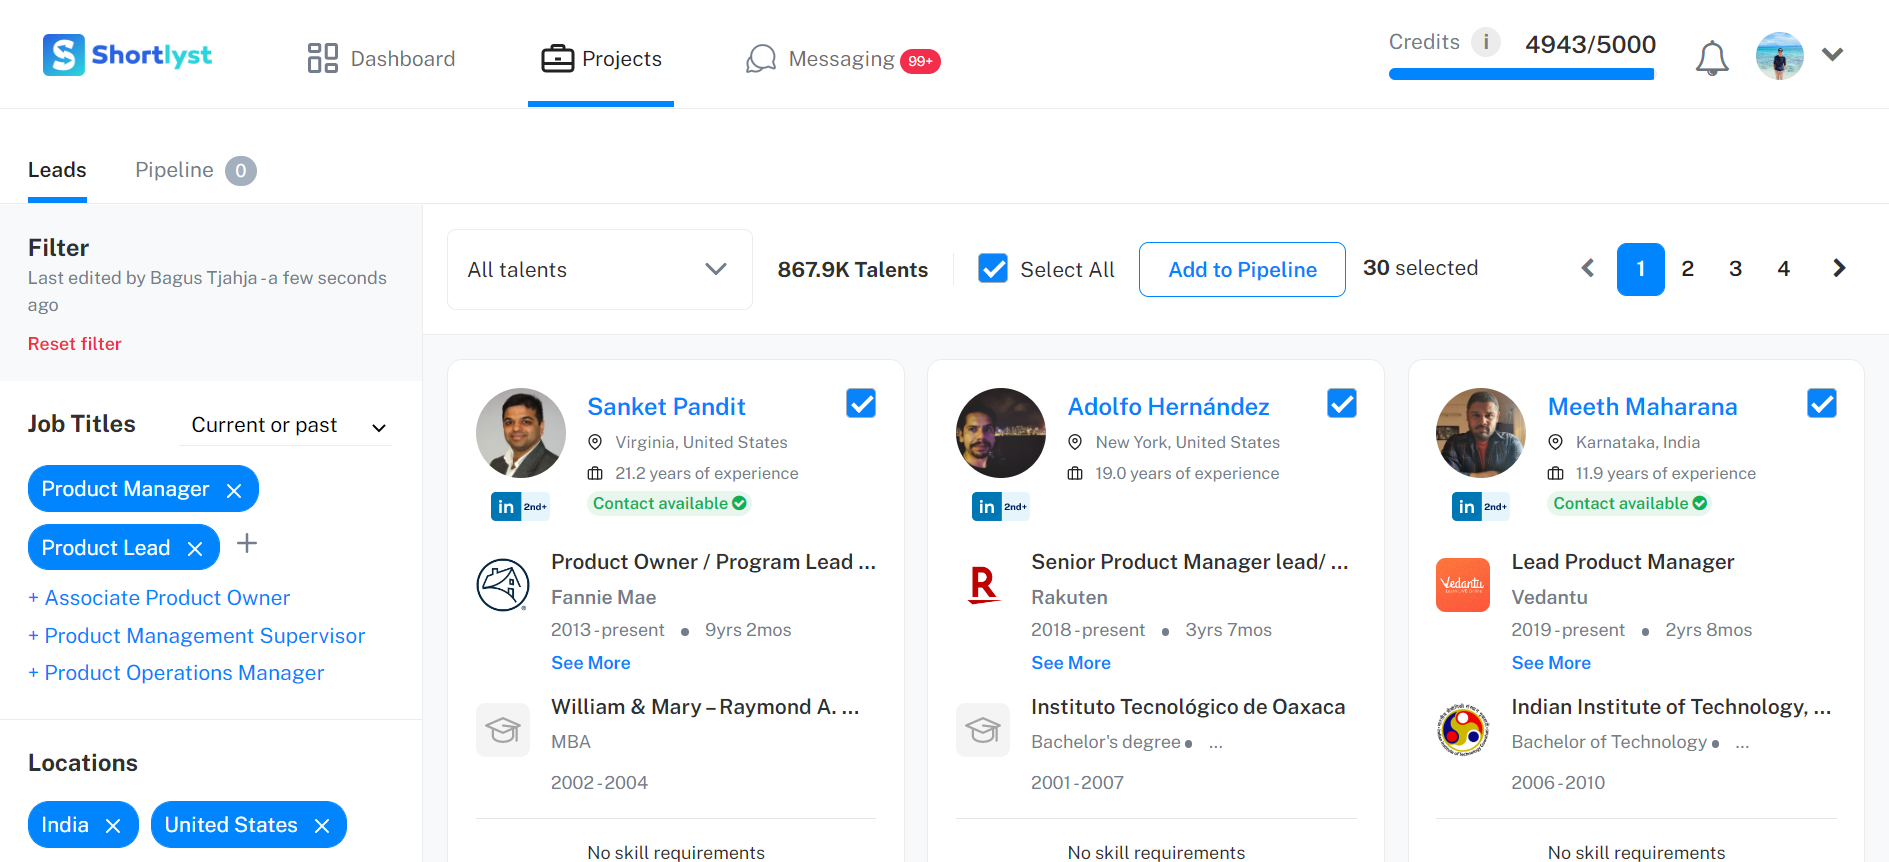Remove the United States location tag

(x=322, y=826)
